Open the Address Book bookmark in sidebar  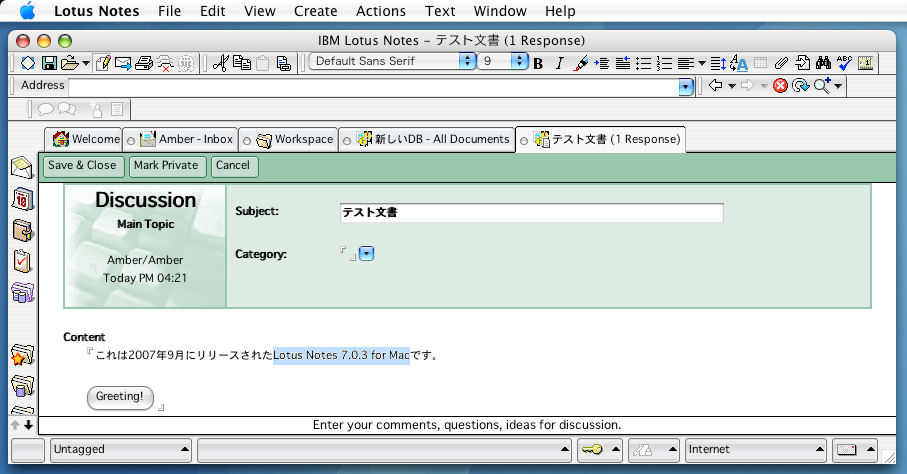tap(23, 230)
